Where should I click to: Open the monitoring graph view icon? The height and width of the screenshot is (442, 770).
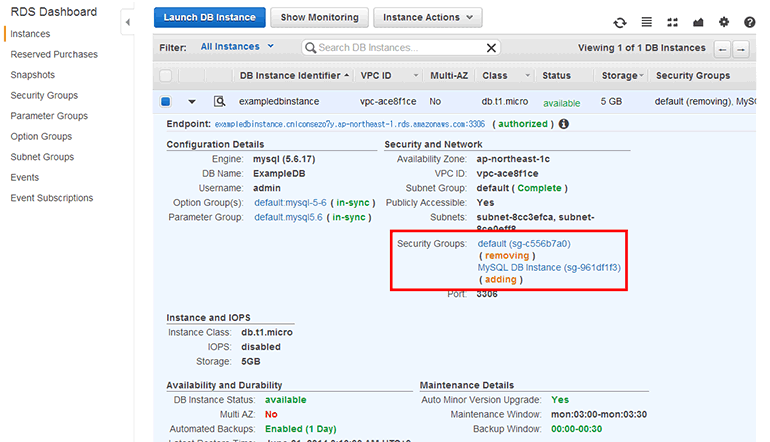pos(698,22)
